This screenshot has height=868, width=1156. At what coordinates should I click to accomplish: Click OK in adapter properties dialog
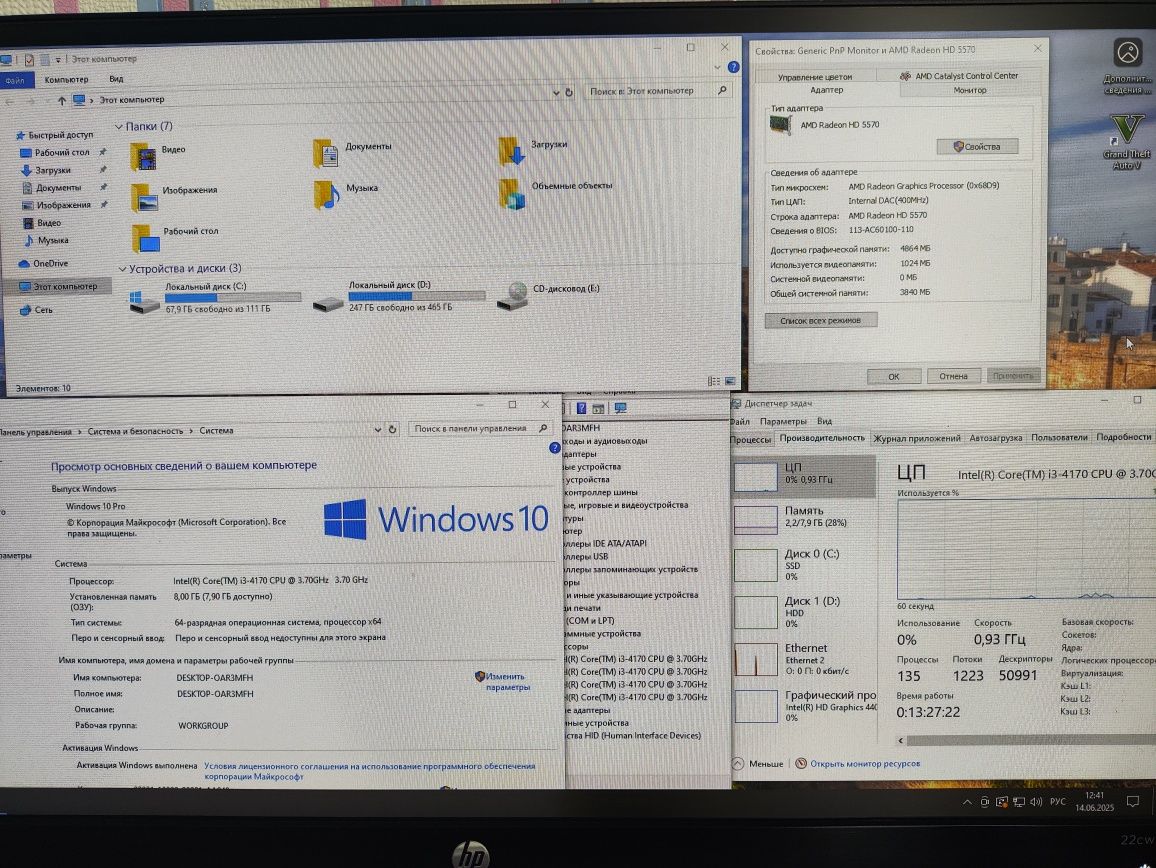(x=894, y=376)
